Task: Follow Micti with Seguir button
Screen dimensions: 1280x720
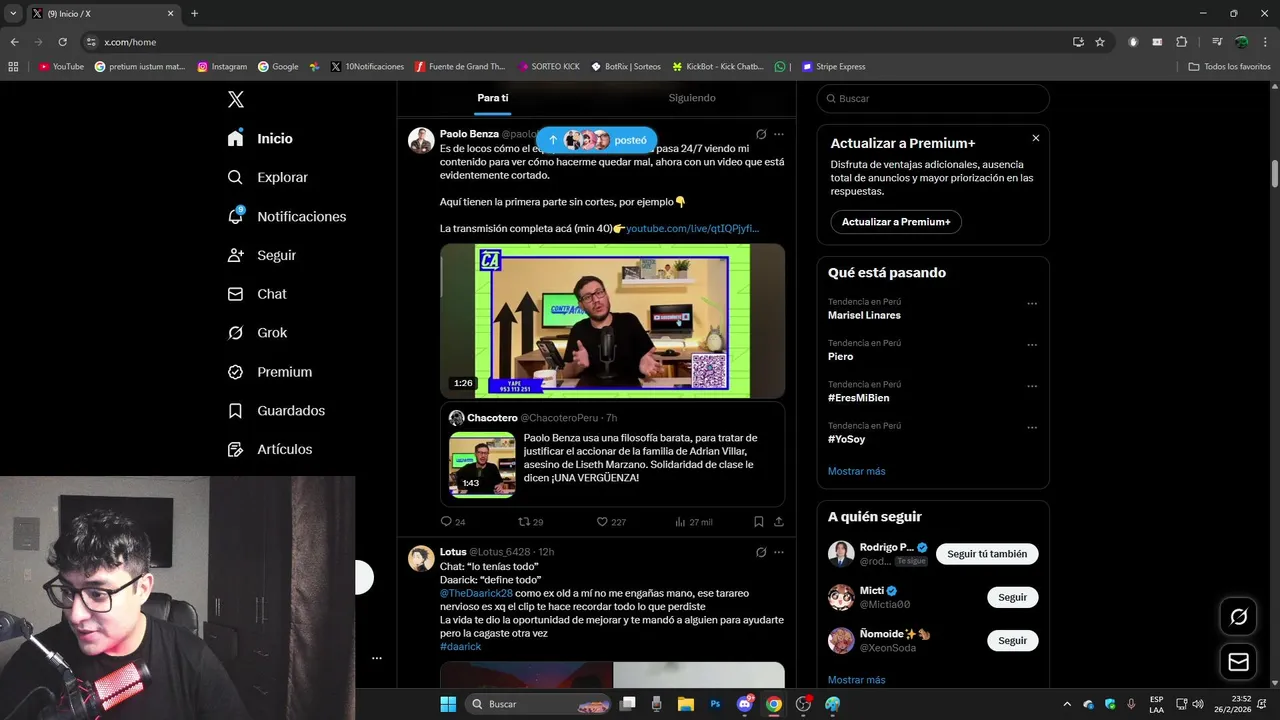Action: click(x=1012, y=597)
